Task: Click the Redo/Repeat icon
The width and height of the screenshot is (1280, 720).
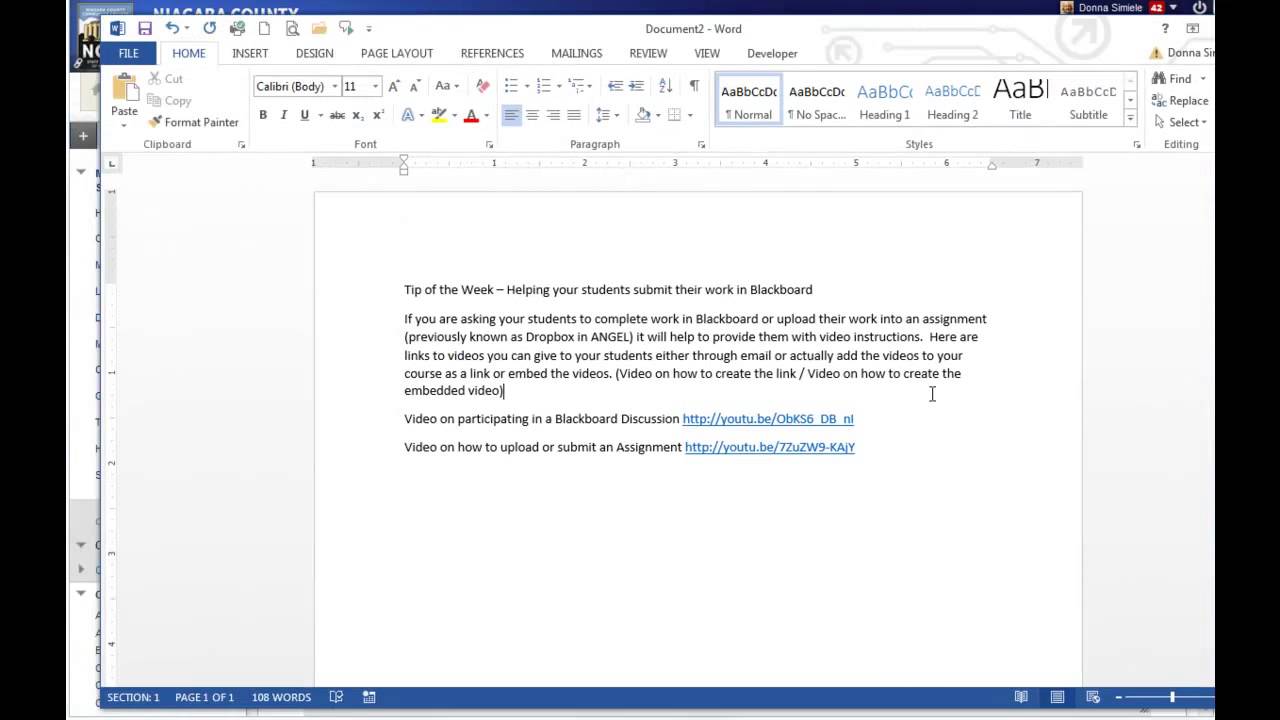Action: [x=209, y=28]
